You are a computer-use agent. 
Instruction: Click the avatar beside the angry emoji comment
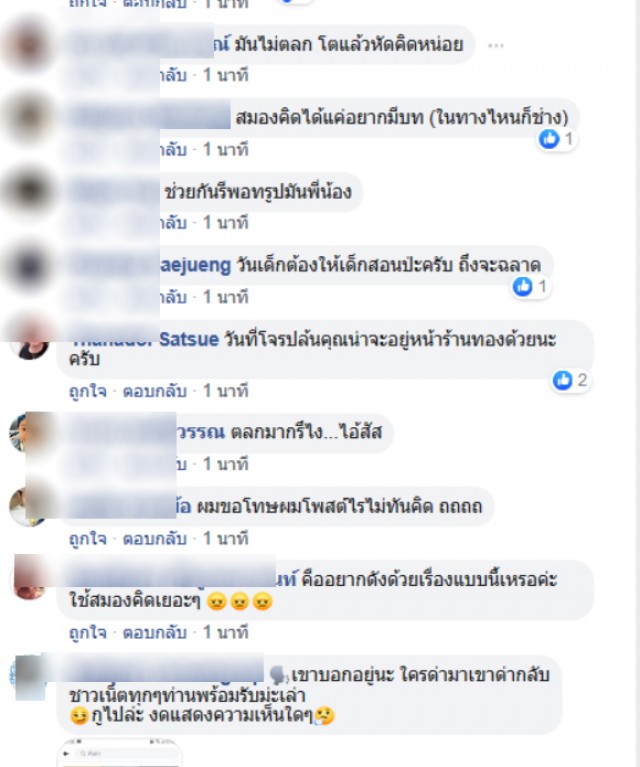(x=29, y=579)
